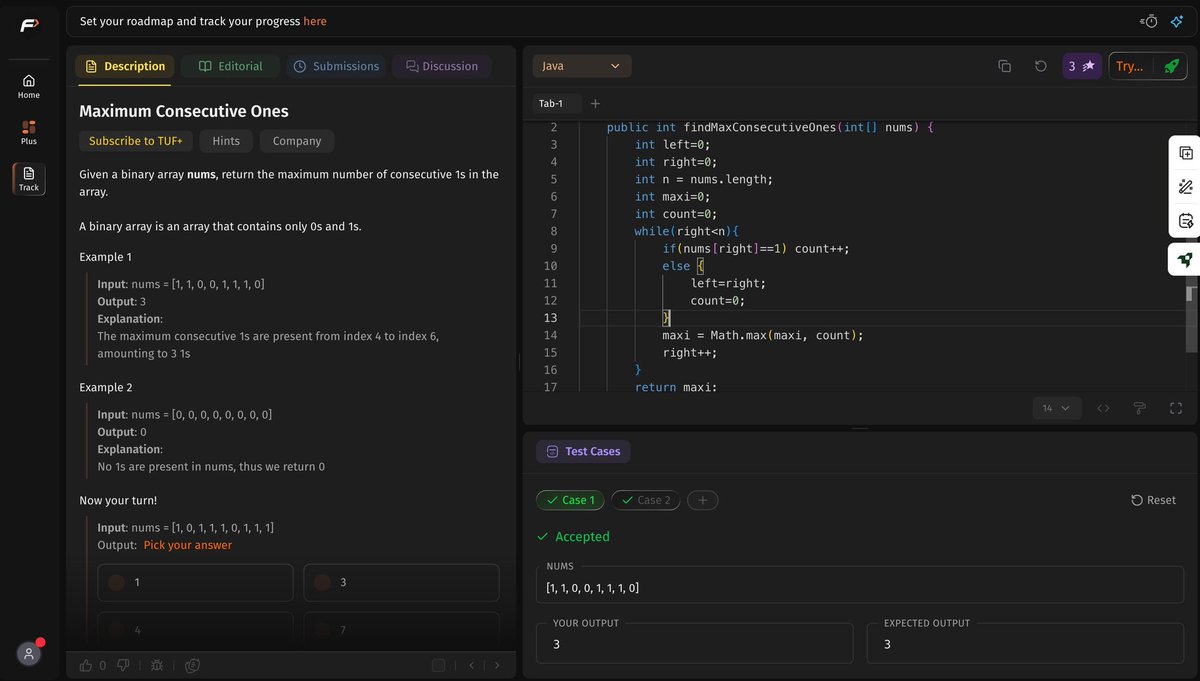Click the TUF logo in top-left corner
The image size is (1200, 681).
[x=28, y=25]
